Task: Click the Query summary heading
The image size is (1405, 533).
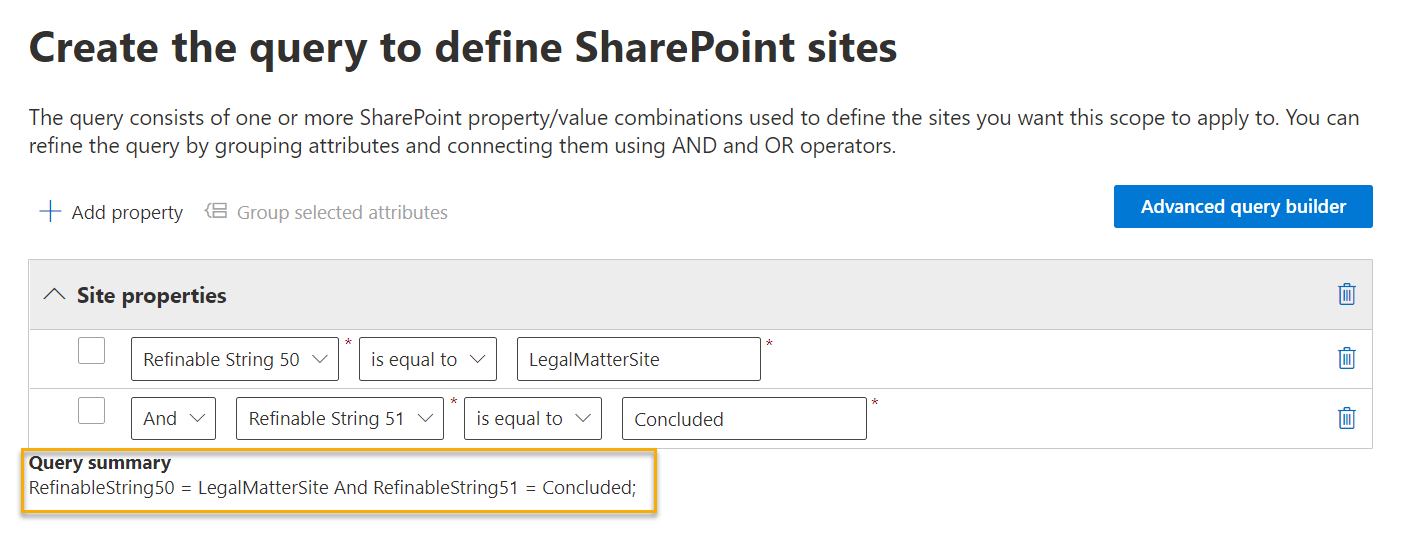Action: pyautogui.click(x=100, y=463)
